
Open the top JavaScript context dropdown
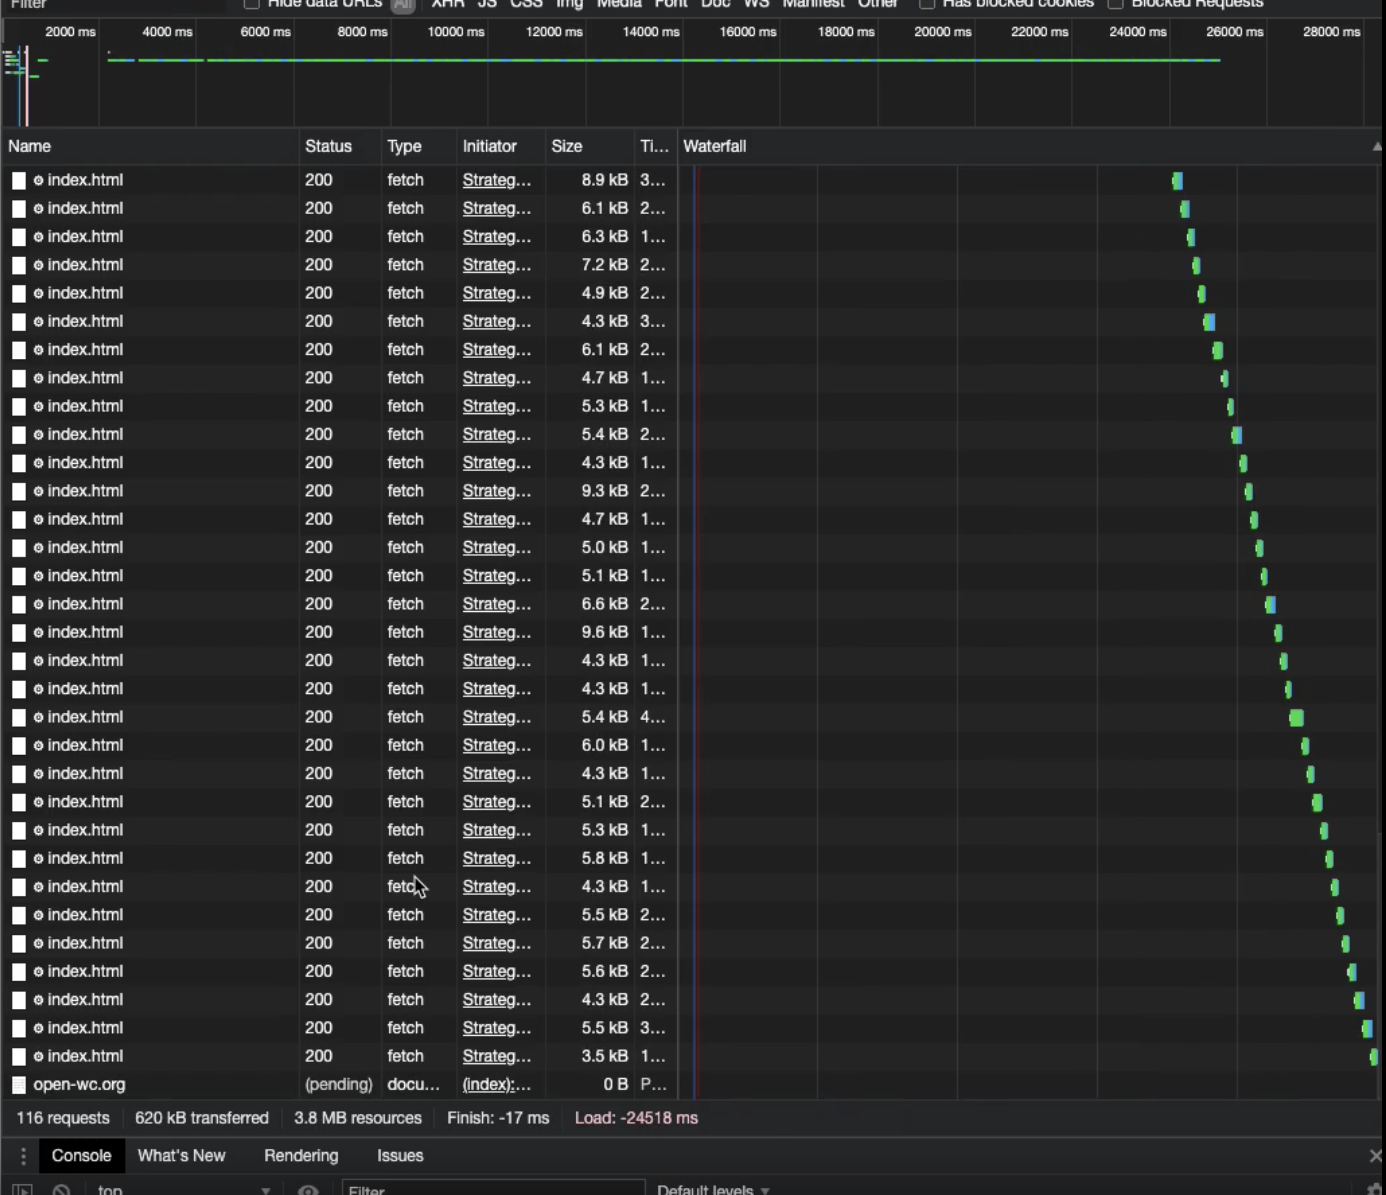click(183, 1190)
